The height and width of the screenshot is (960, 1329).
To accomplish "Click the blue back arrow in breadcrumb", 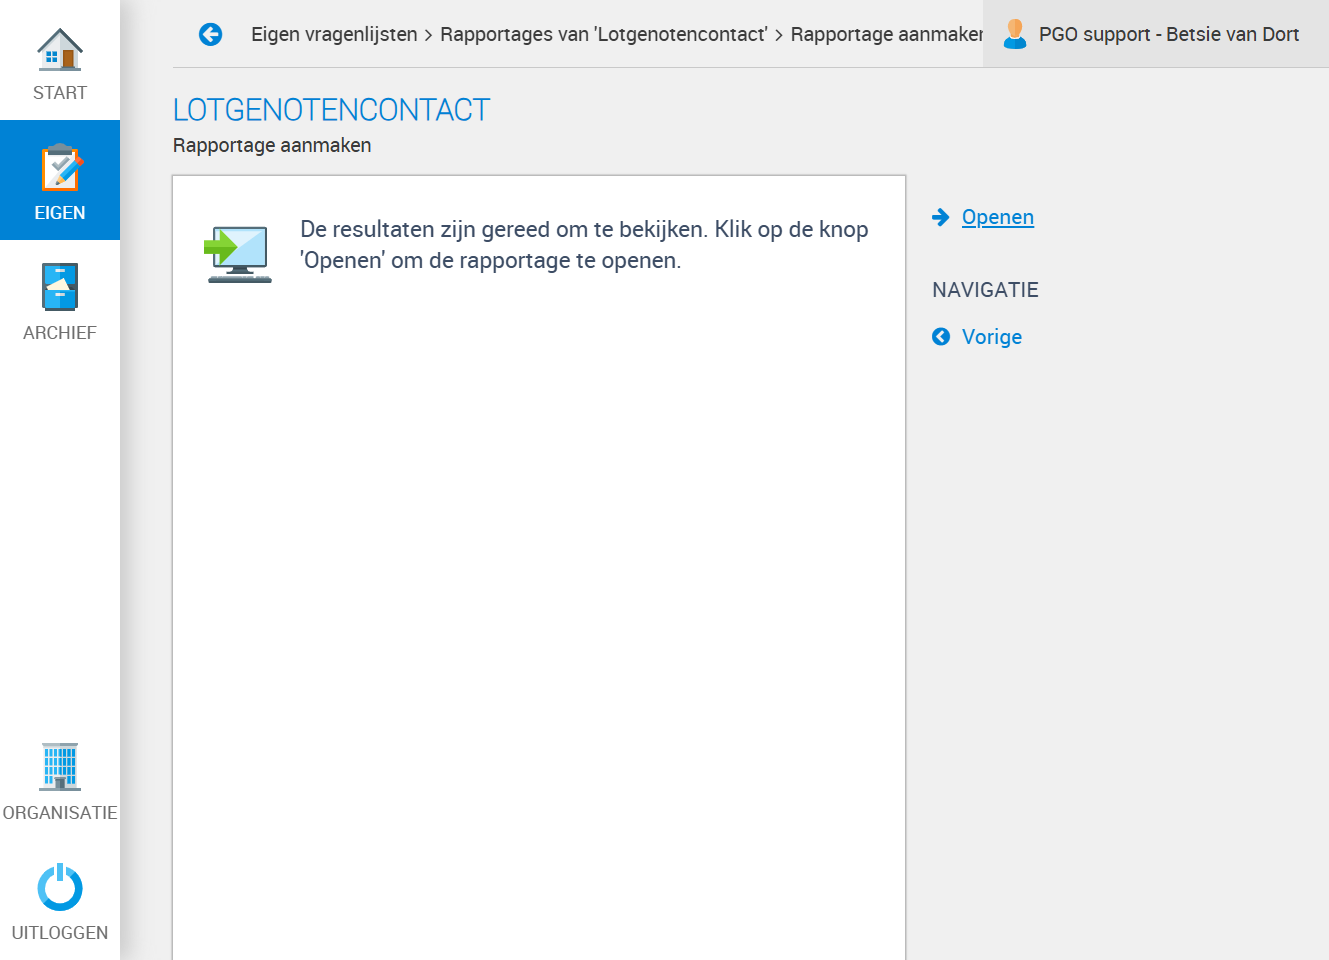I will tap(210, 34).
